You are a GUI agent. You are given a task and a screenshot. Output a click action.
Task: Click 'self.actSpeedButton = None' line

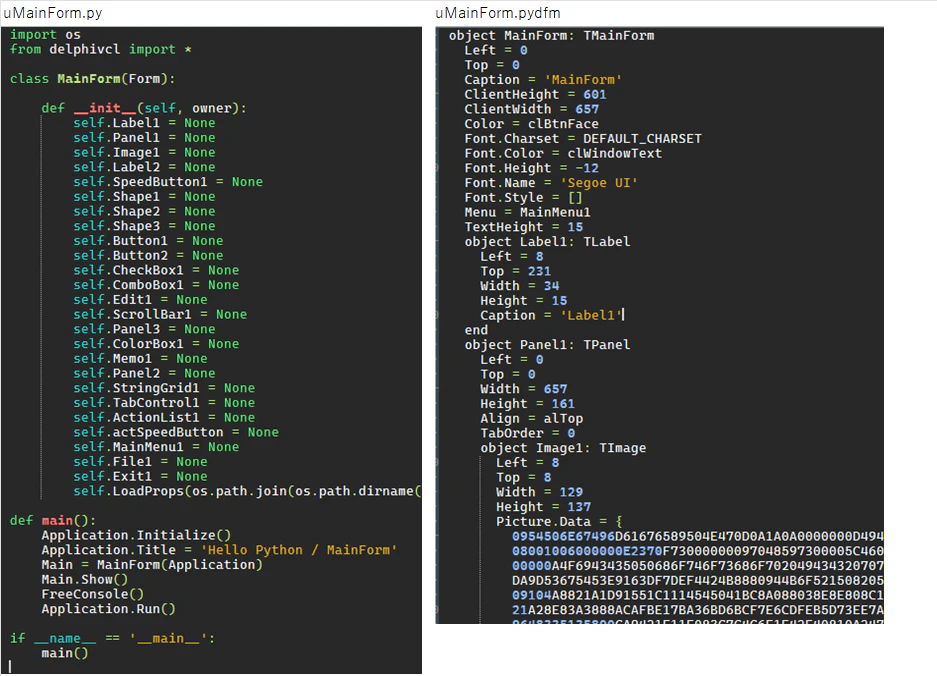pyautogui.click(x=176, y=432)
